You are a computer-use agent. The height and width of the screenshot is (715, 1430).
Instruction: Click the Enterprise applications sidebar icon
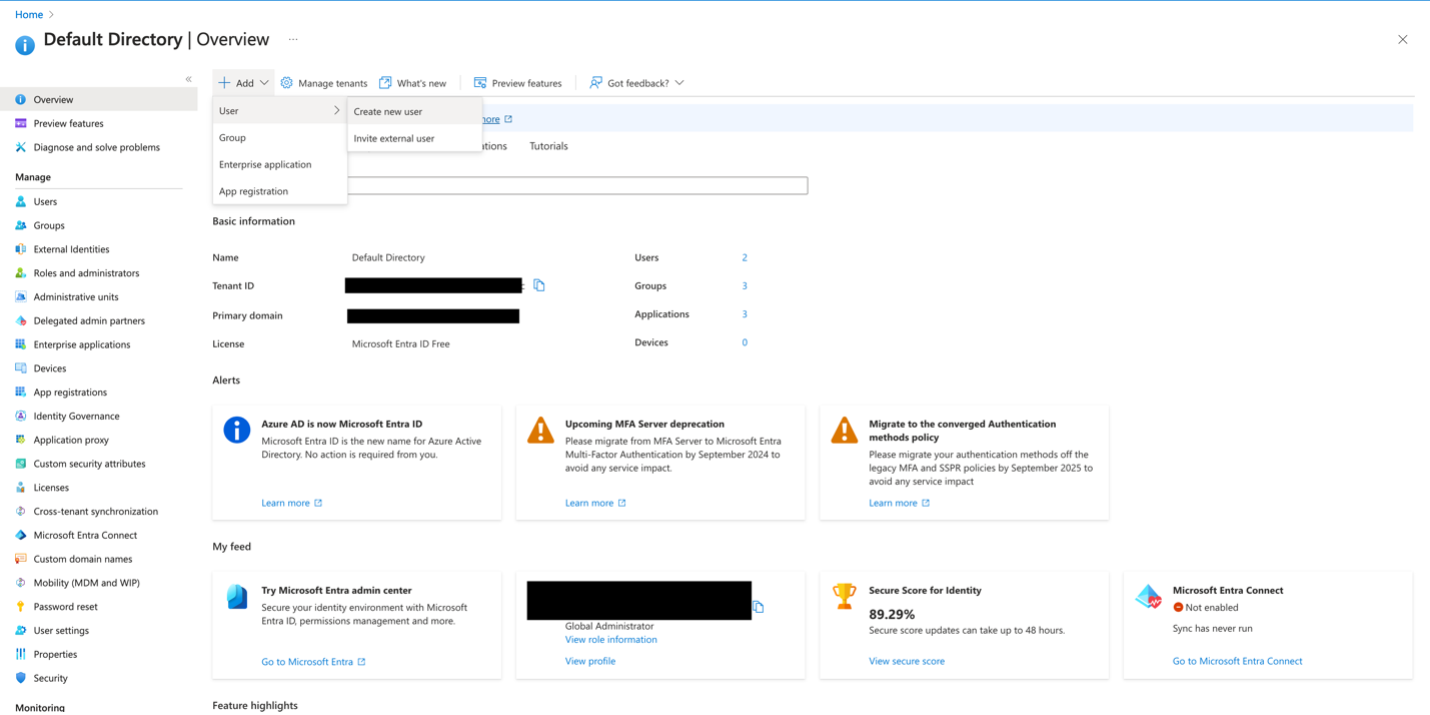pyautogui.click(x=21, y=344)
